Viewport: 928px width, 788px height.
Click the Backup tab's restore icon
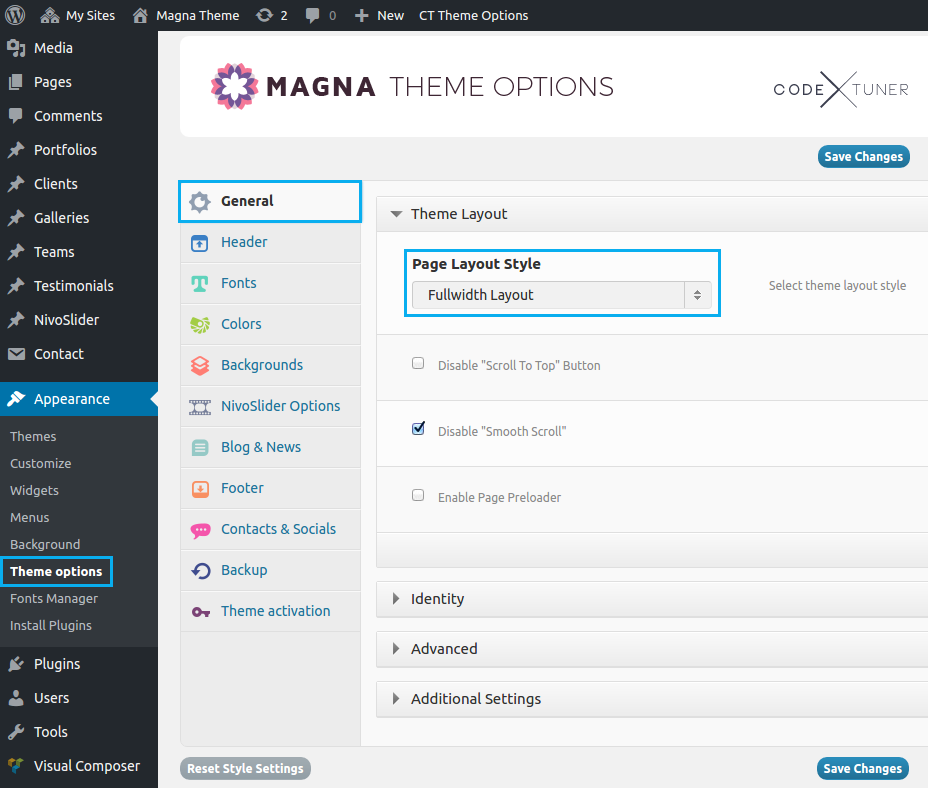[x=201, y=571]
